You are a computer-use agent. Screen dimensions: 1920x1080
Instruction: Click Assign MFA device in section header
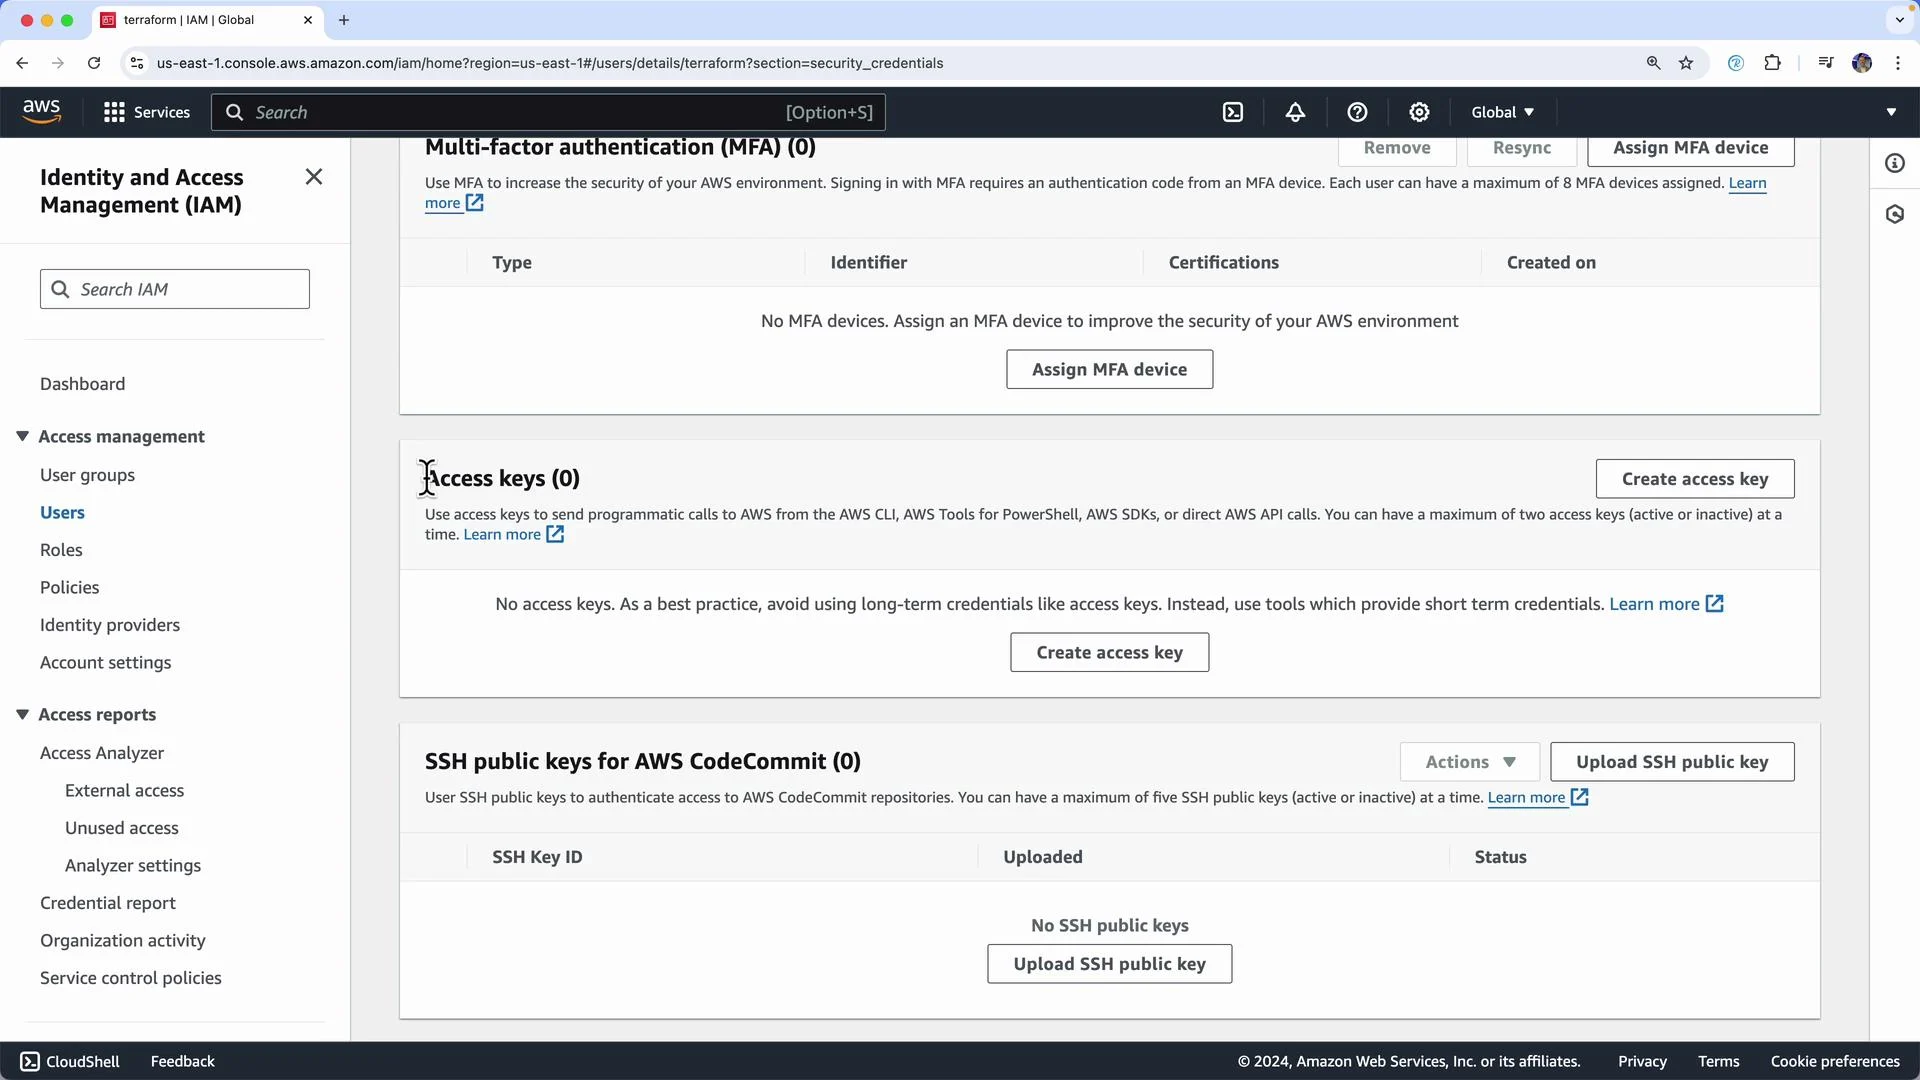tap(1690, 148)
